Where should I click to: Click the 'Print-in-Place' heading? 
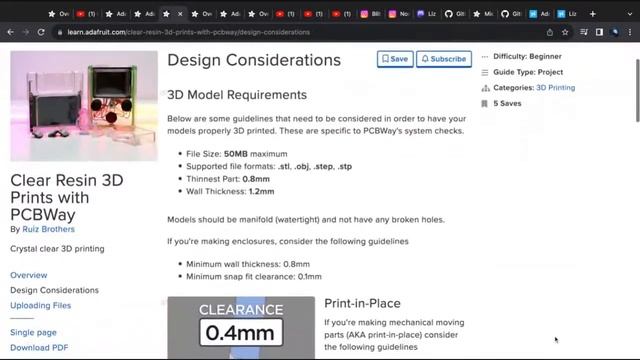(x=362, y=303)
